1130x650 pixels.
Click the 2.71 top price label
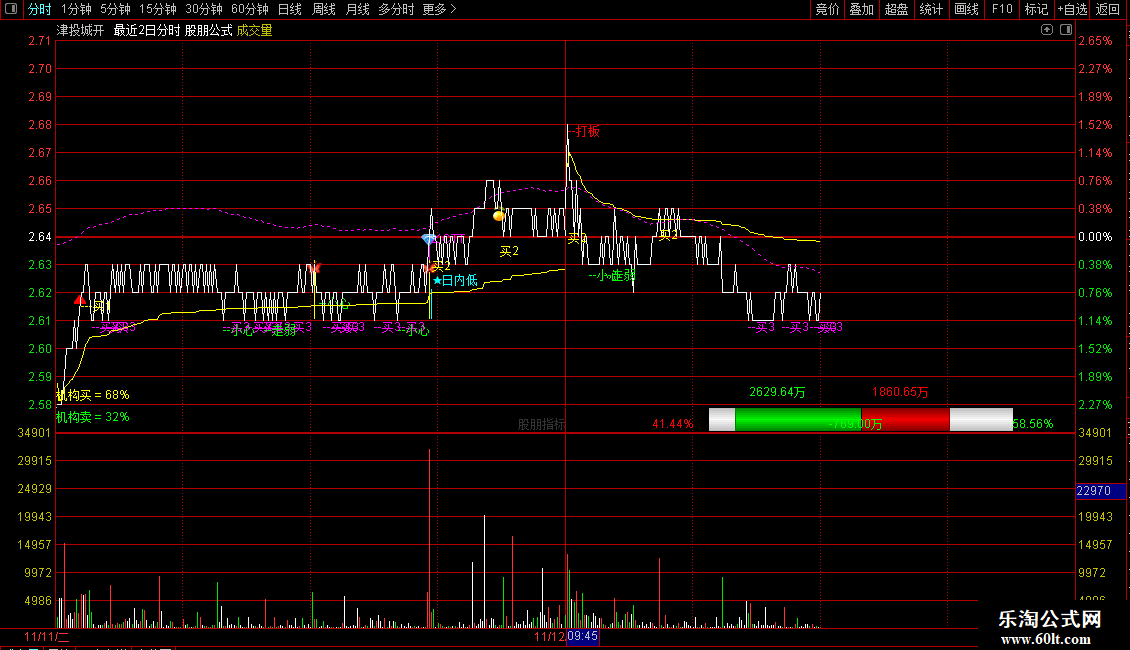(x=40, y=41)
